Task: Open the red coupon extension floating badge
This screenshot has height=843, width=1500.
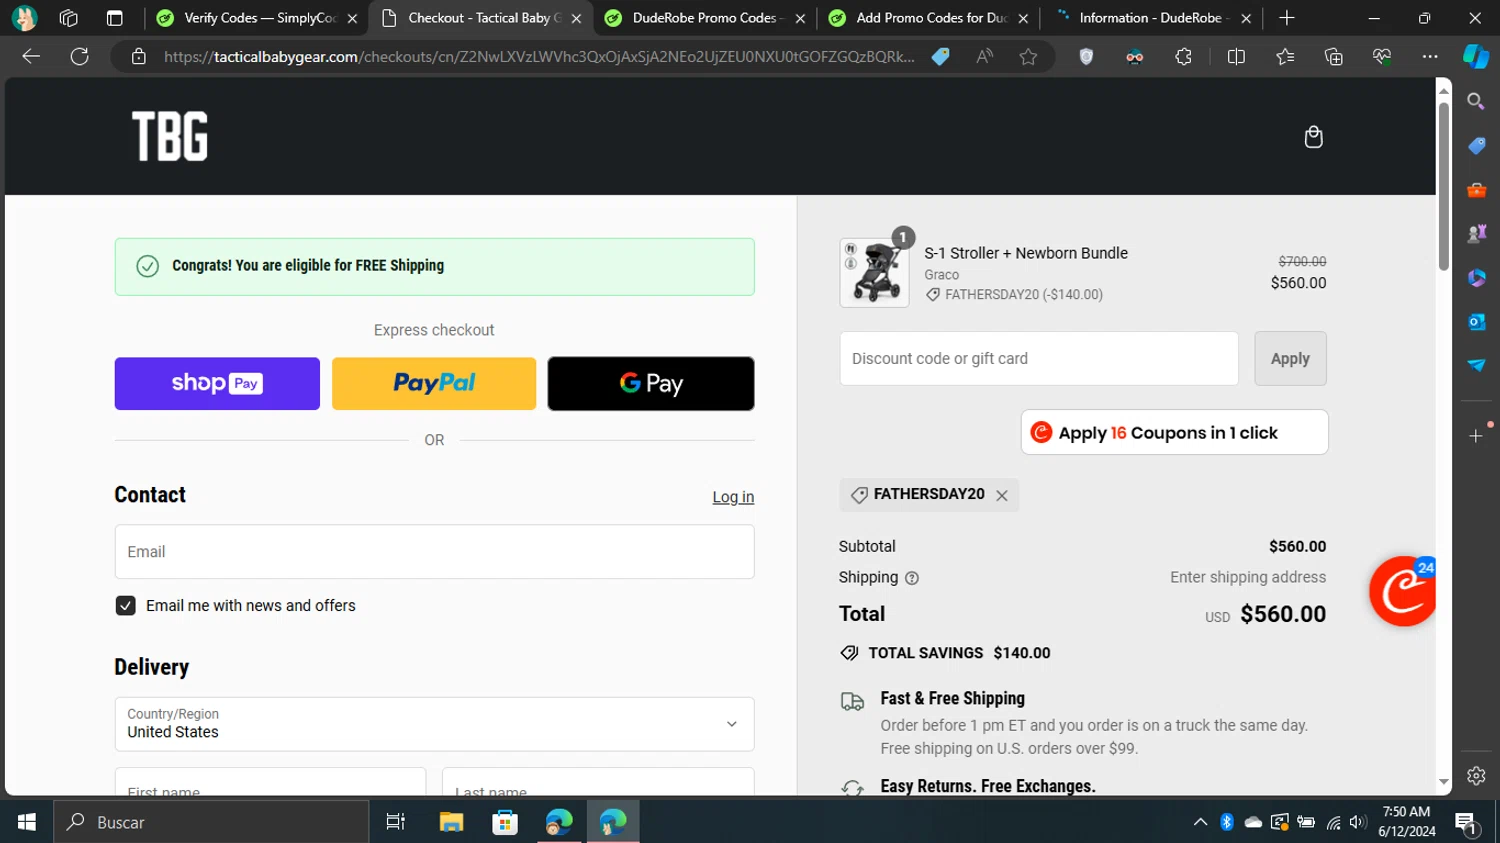Action: (x=1403, y=591)
